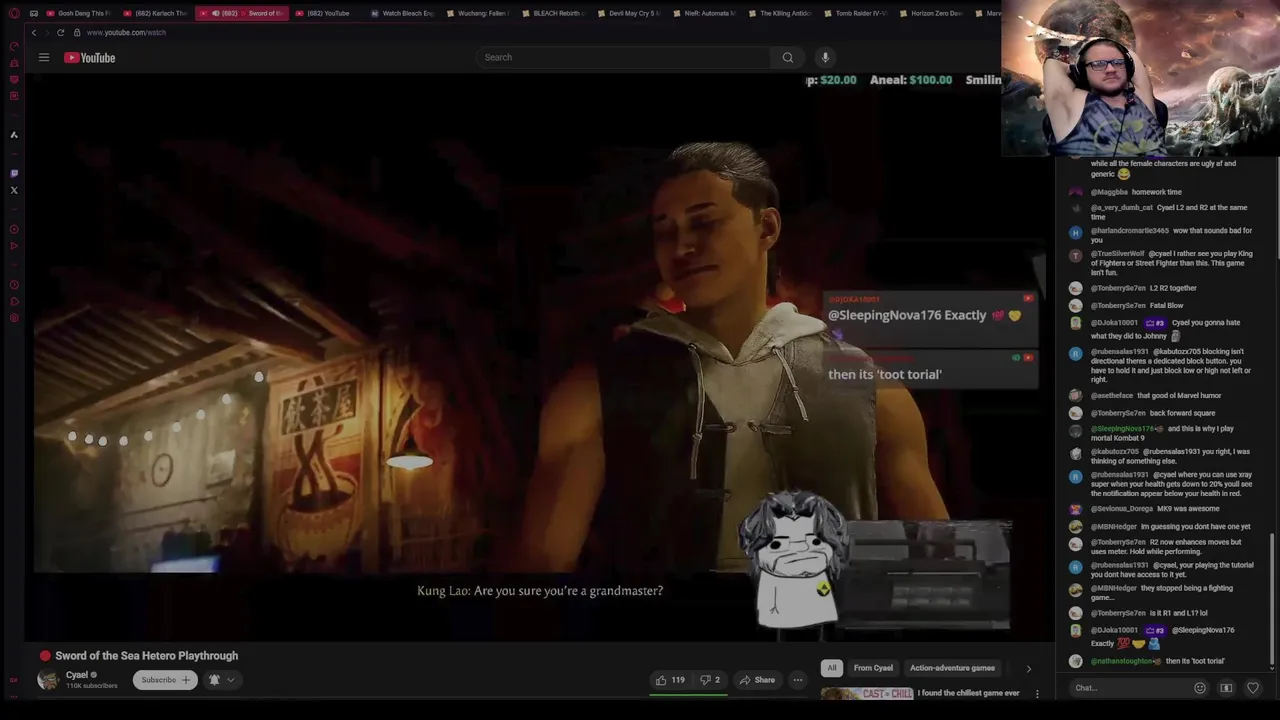
Task: Open the YouTube guide hamburger menu
Action: [44, 58]
